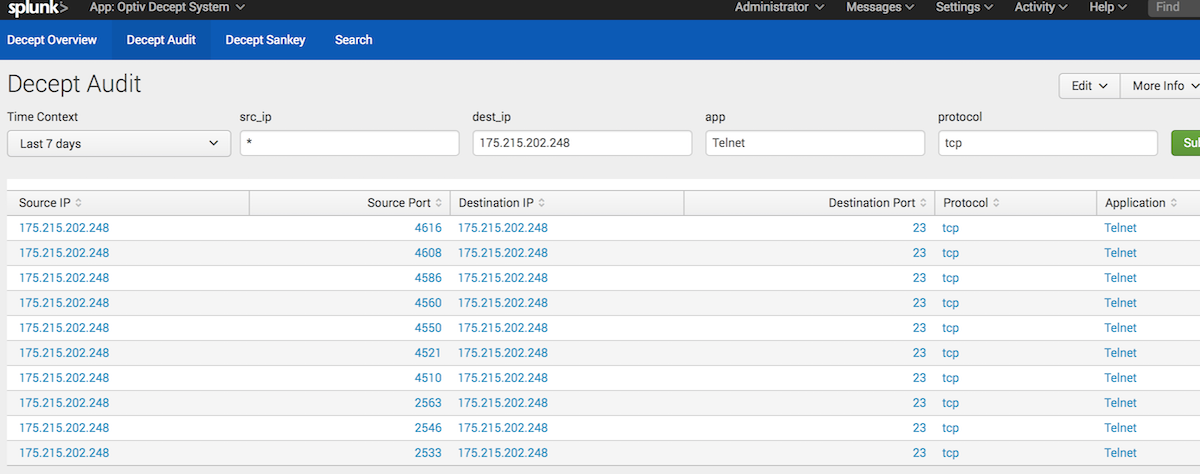Expand the Settings menu

click(965, 7)
